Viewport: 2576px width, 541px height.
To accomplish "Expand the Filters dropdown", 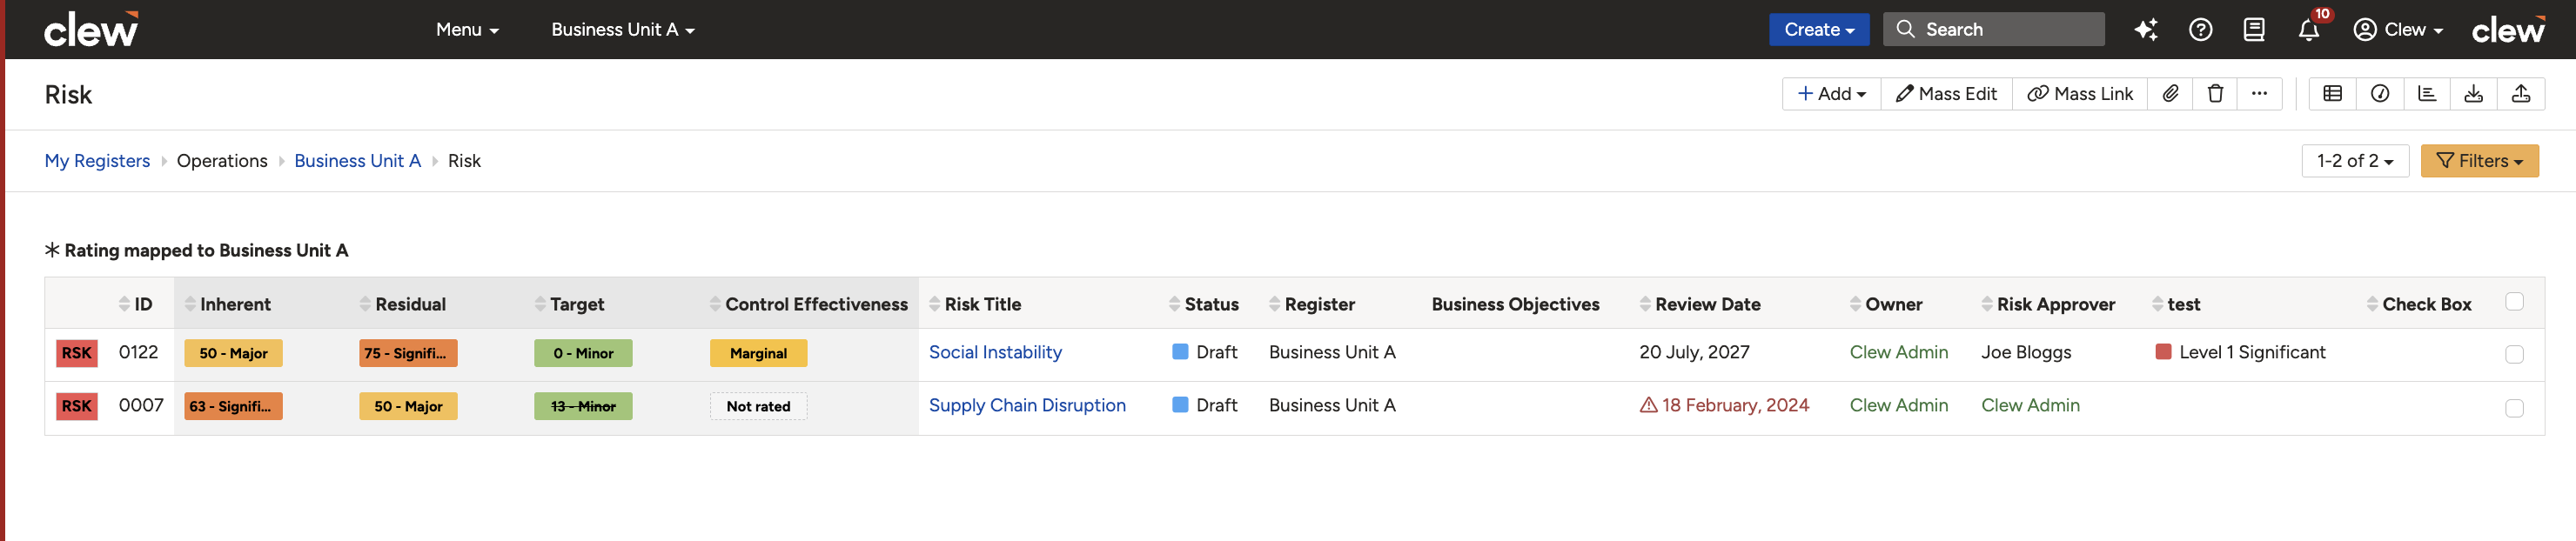I will tap(2479, 161).
